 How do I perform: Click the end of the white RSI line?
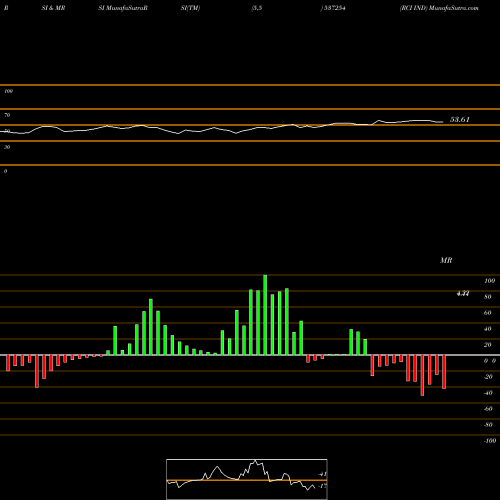click(x=443, y=122)
